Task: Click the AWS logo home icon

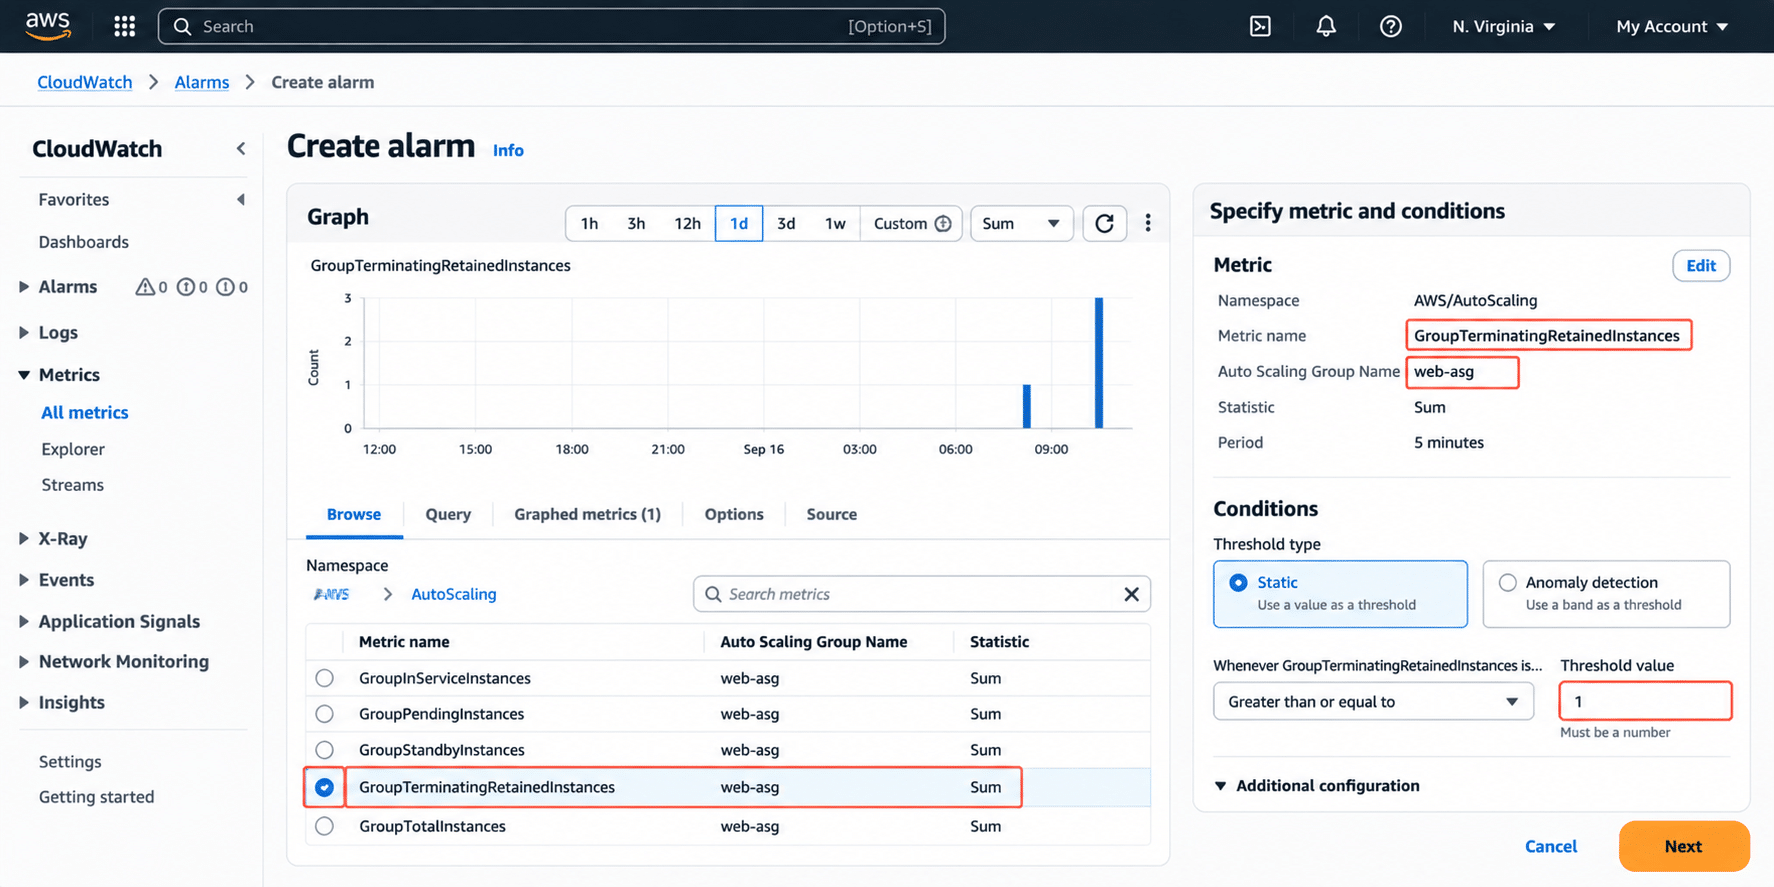Action: click(47, 26)
